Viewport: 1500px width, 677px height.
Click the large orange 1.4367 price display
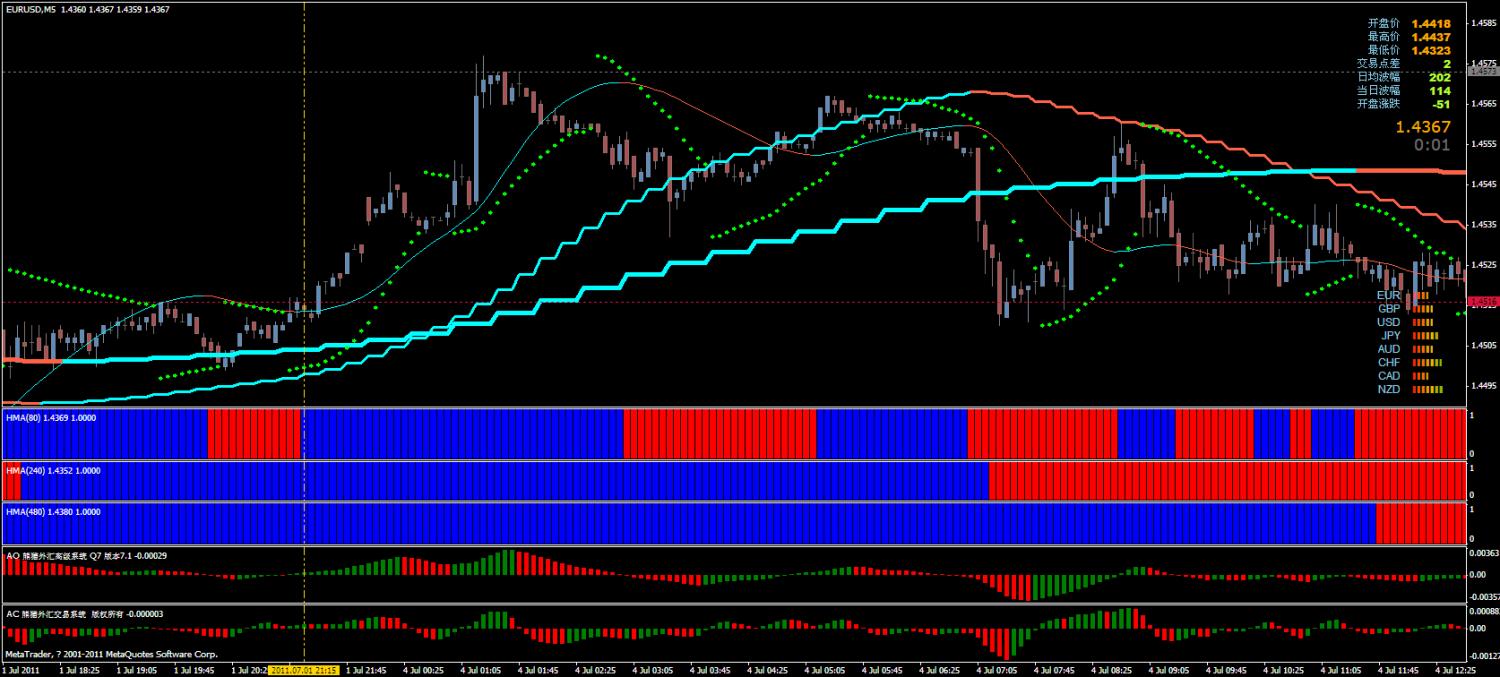1423,127
